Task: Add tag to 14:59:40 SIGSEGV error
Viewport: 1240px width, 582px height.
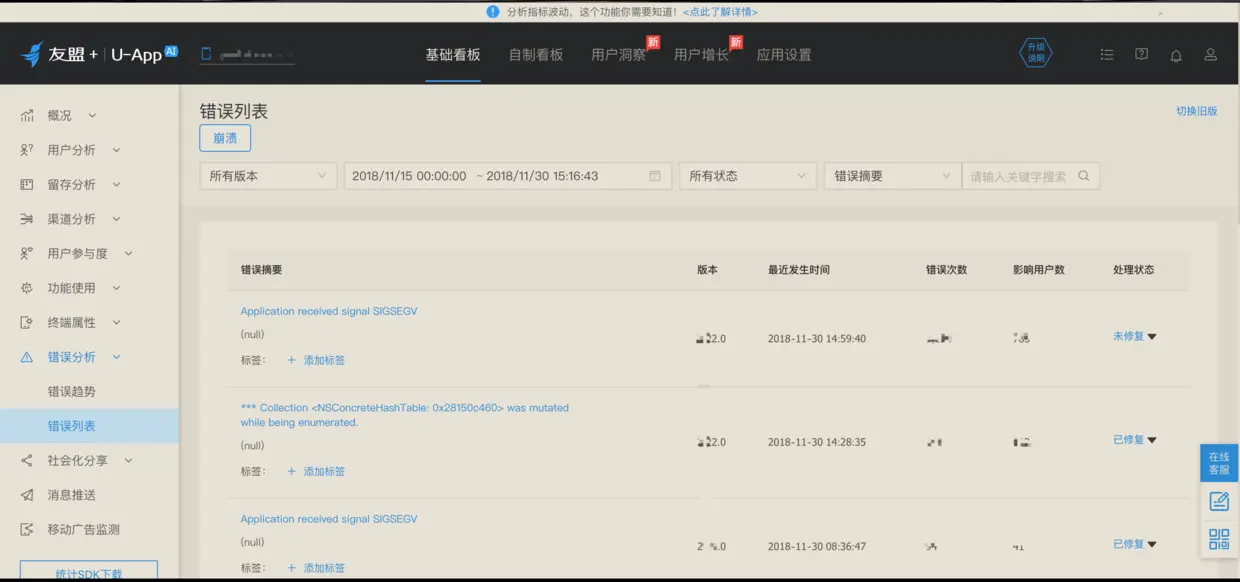Action: pyautogui.click(x=316, y=360)
